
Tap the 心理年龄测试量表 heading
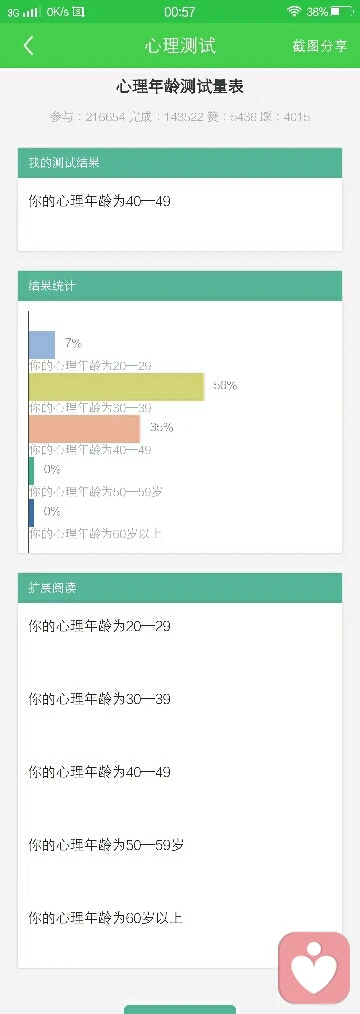point(180,87)
